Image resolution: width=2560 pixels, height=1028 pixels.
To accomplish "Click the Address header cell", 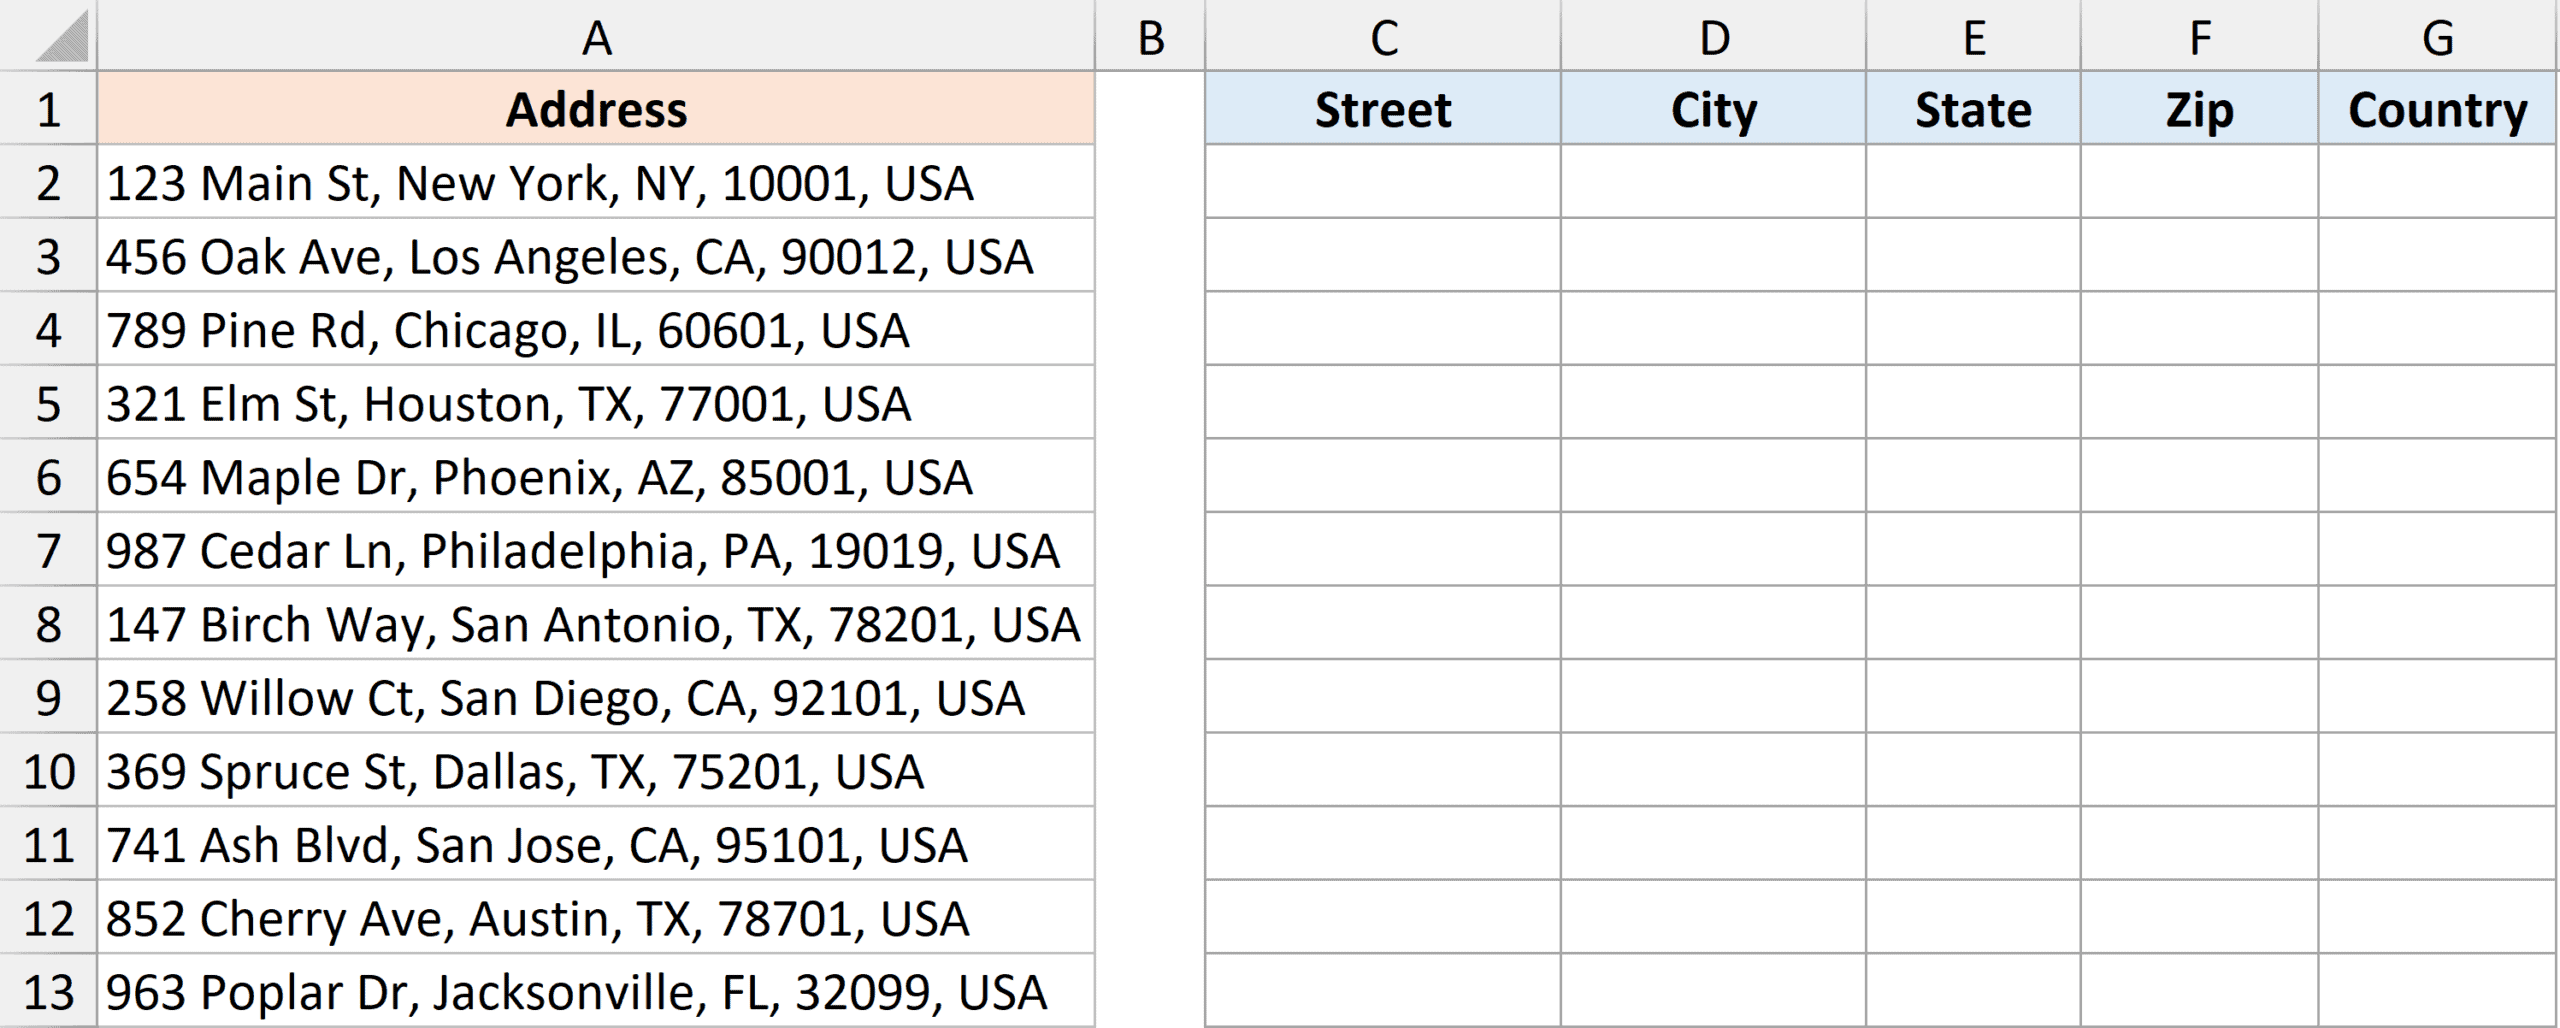I will click(x=595, y=109).
